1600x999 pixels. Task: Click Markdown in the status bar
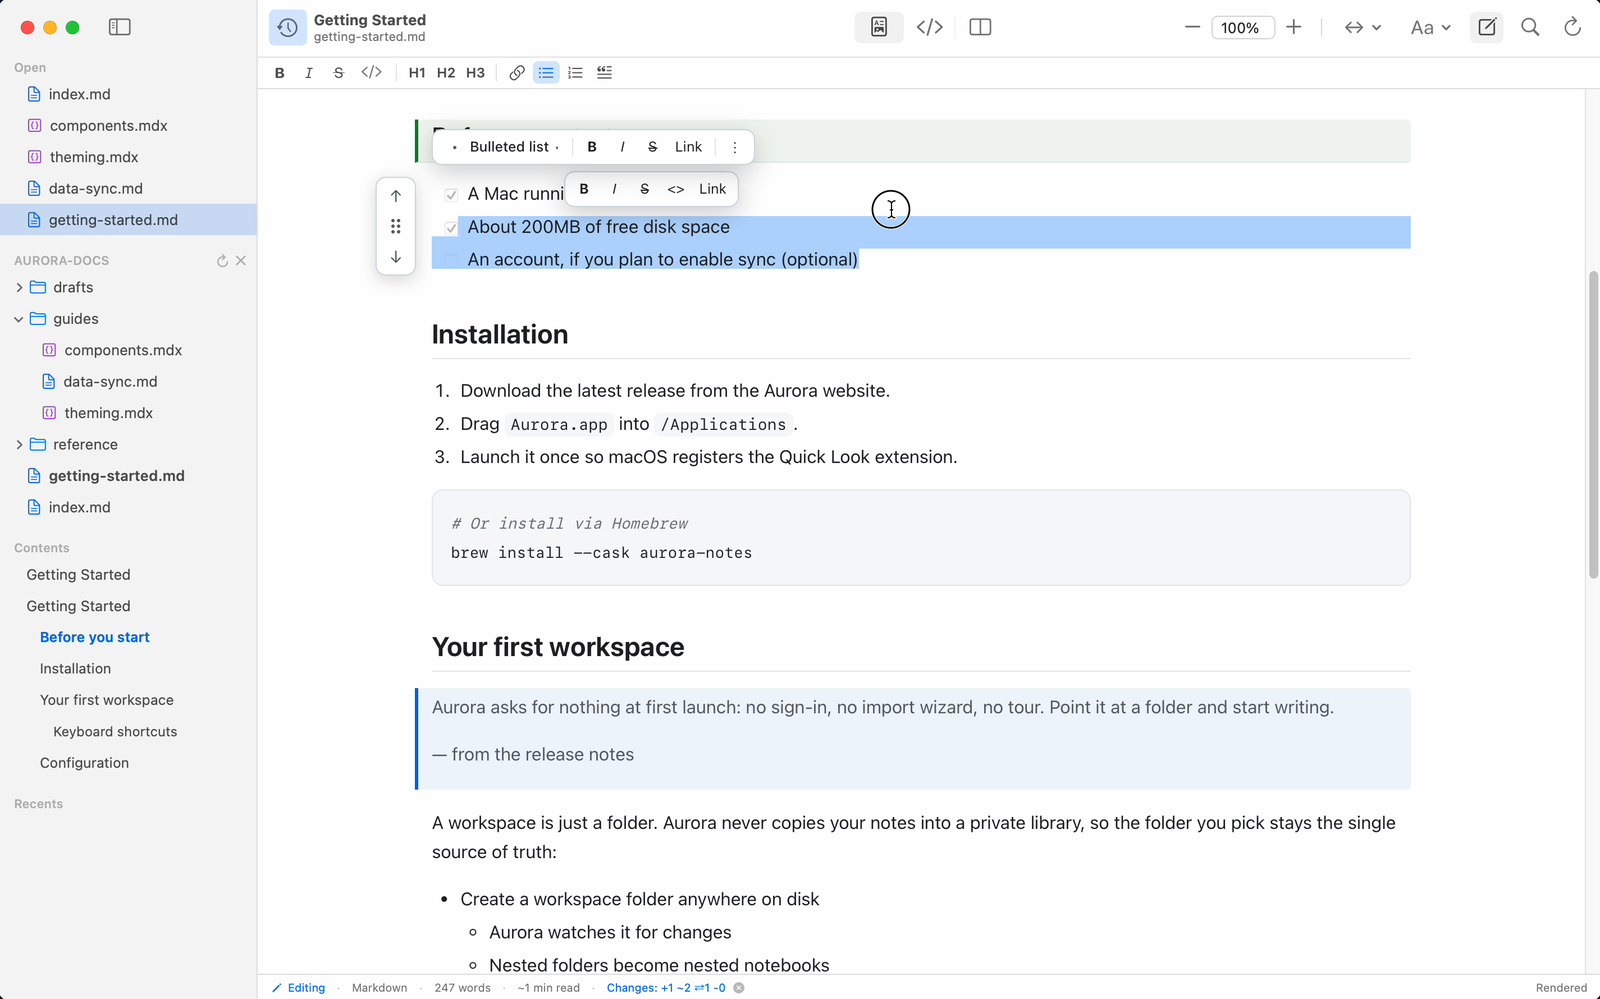[x=380, y=988]
